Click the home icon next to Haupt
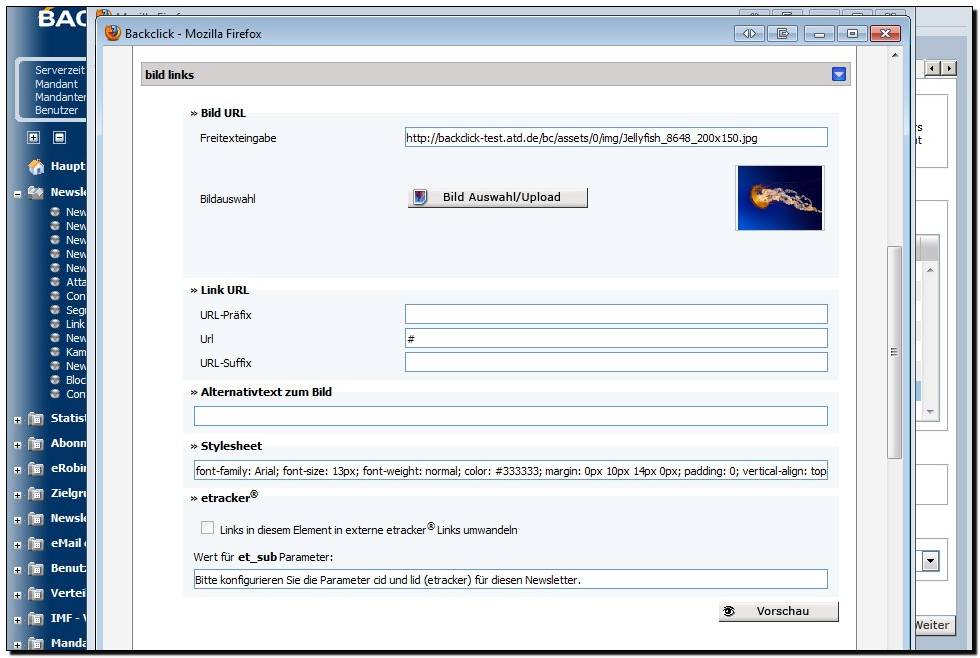 pos(36,167)
